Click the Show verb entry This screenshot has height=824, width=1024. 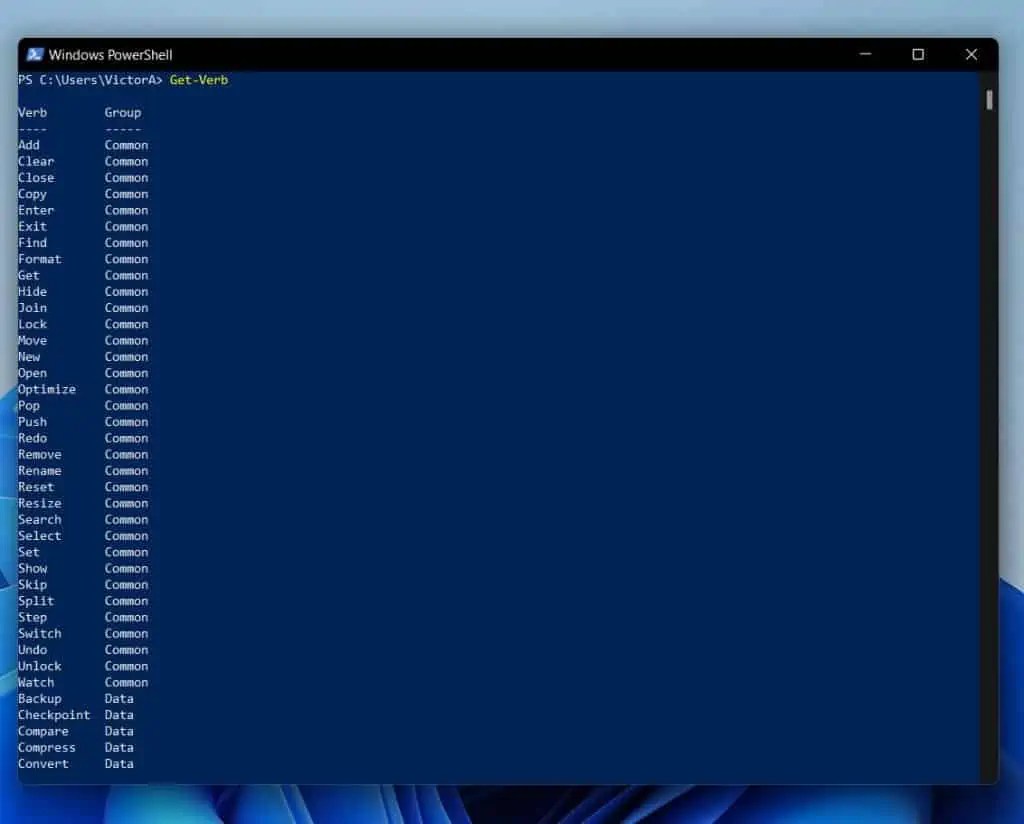coord(32,569)
